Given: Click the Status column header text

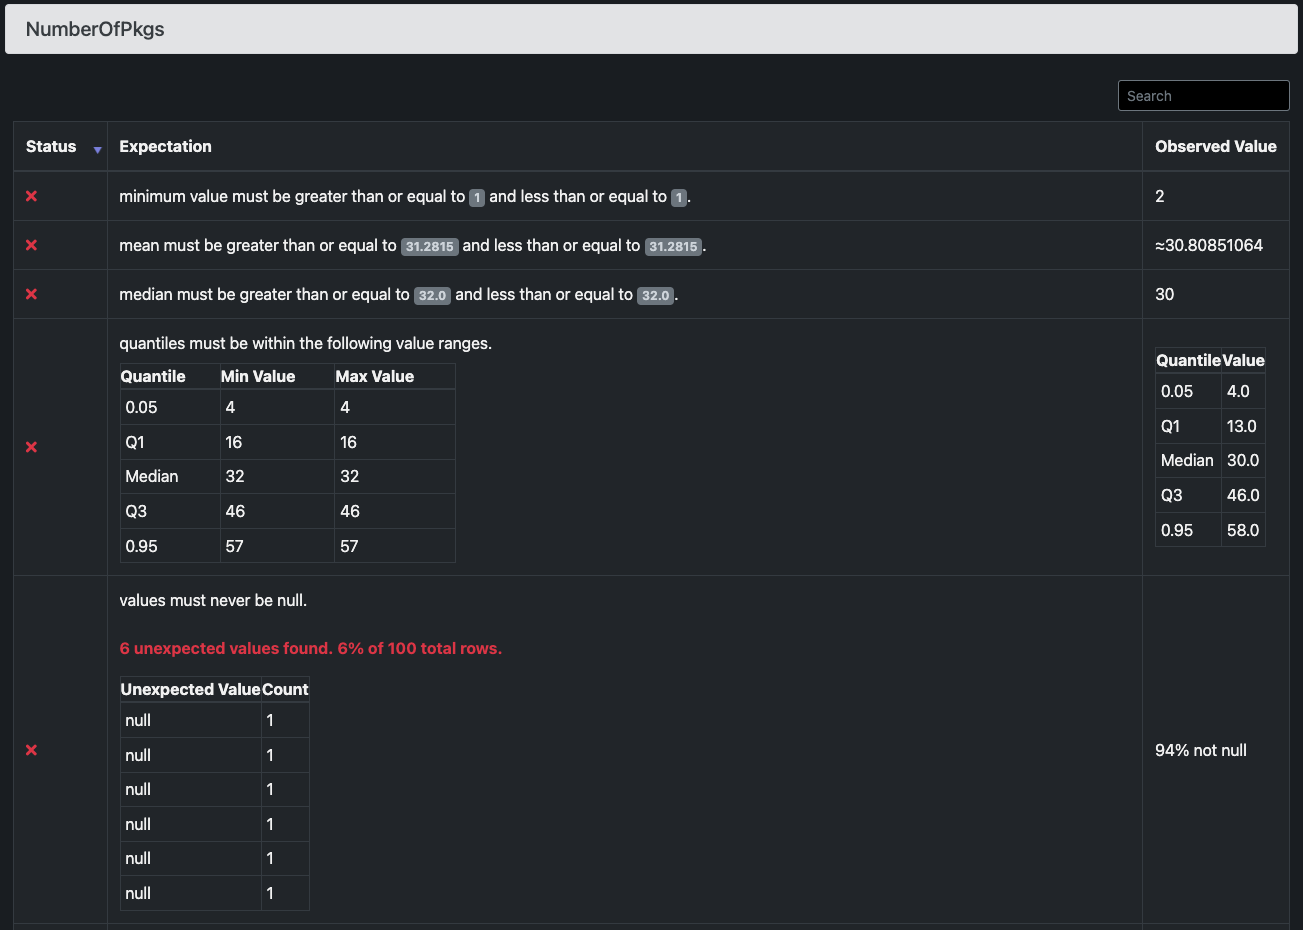Looking at the screenshot, I should [51, 146].
